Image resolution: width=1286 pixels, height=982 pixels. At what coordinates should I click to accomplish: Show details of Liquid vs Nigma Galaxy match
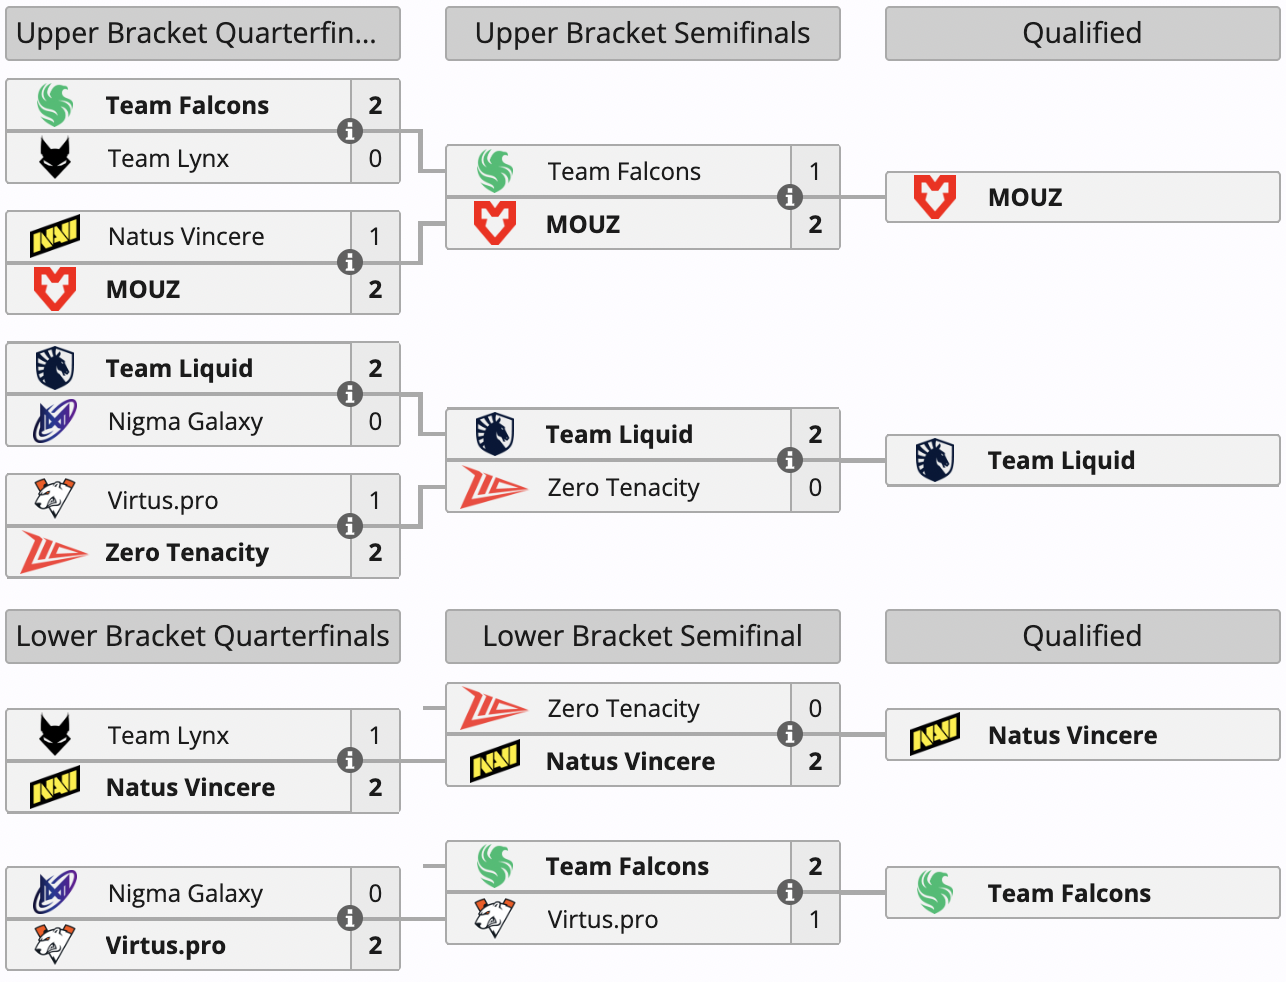(349, 394)
